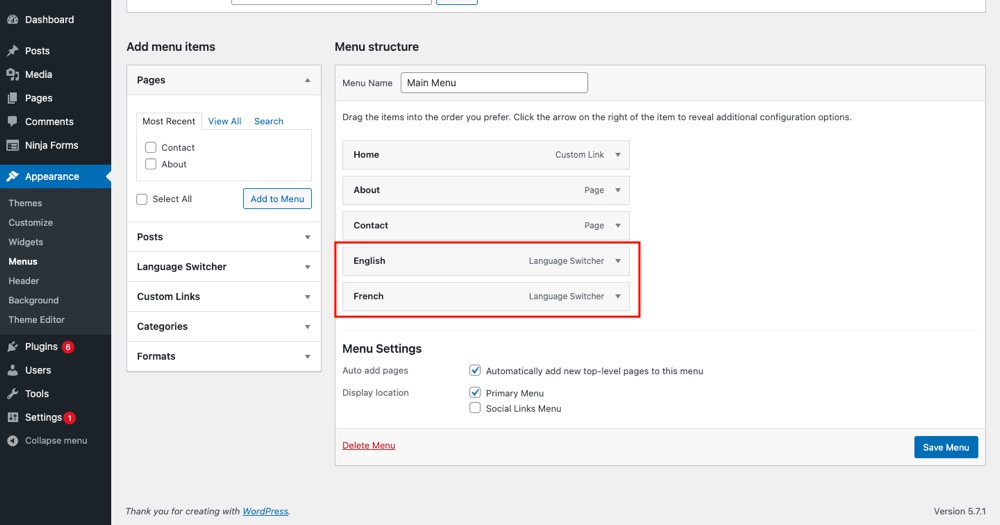Click the Ninja Forms icon
Image resolution: width=1000 pixels, height=525 pixels.
12,145
